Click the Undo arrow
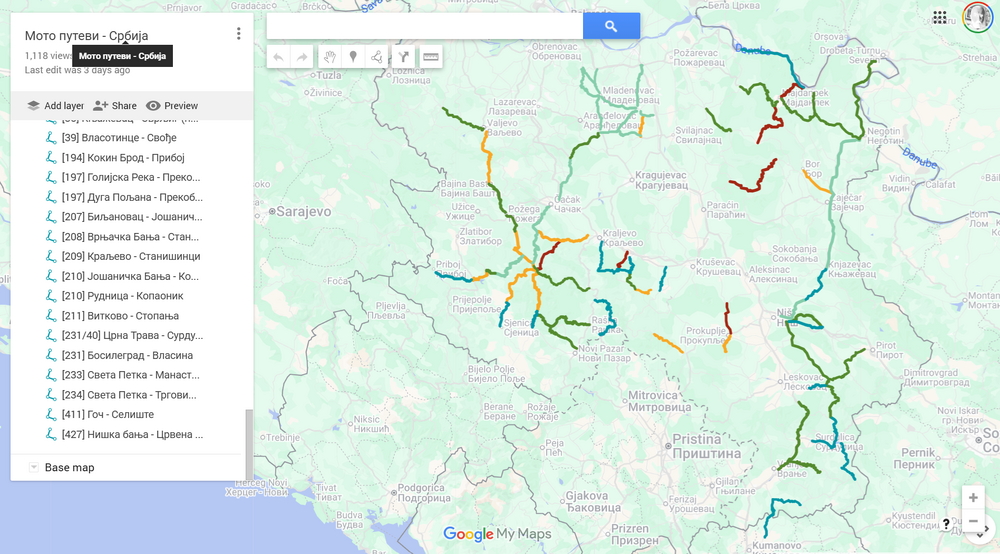Viewport: 1000px width, 554px height. click(x=278, y=57)
